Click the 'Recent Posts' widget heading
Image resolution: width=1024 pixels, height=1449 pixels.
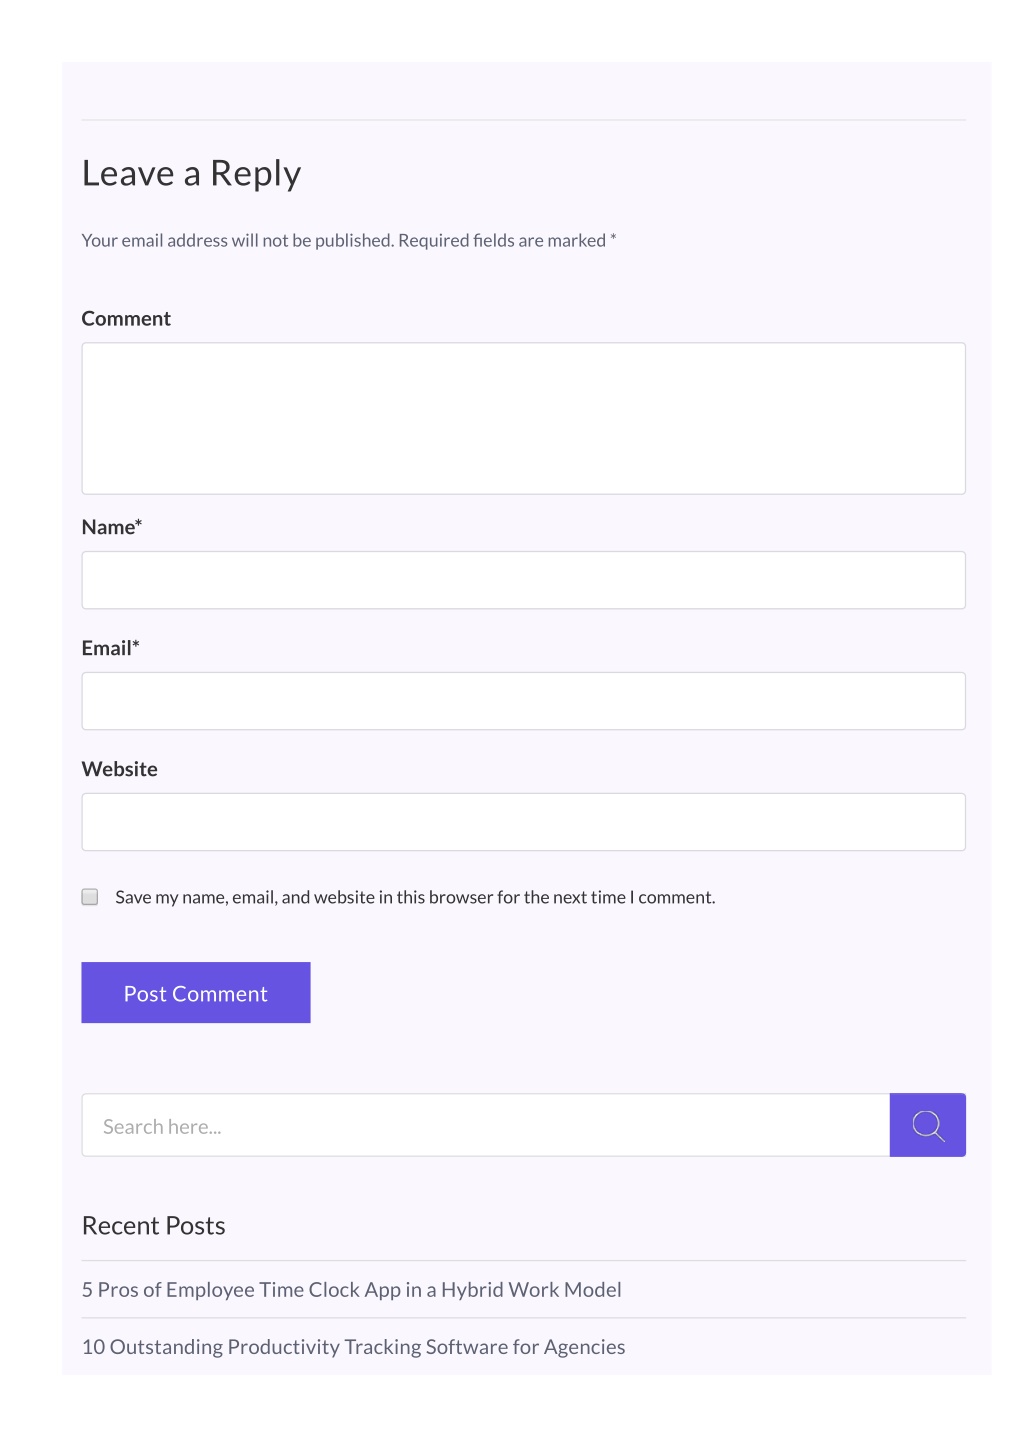click(x=154, y=1226)
